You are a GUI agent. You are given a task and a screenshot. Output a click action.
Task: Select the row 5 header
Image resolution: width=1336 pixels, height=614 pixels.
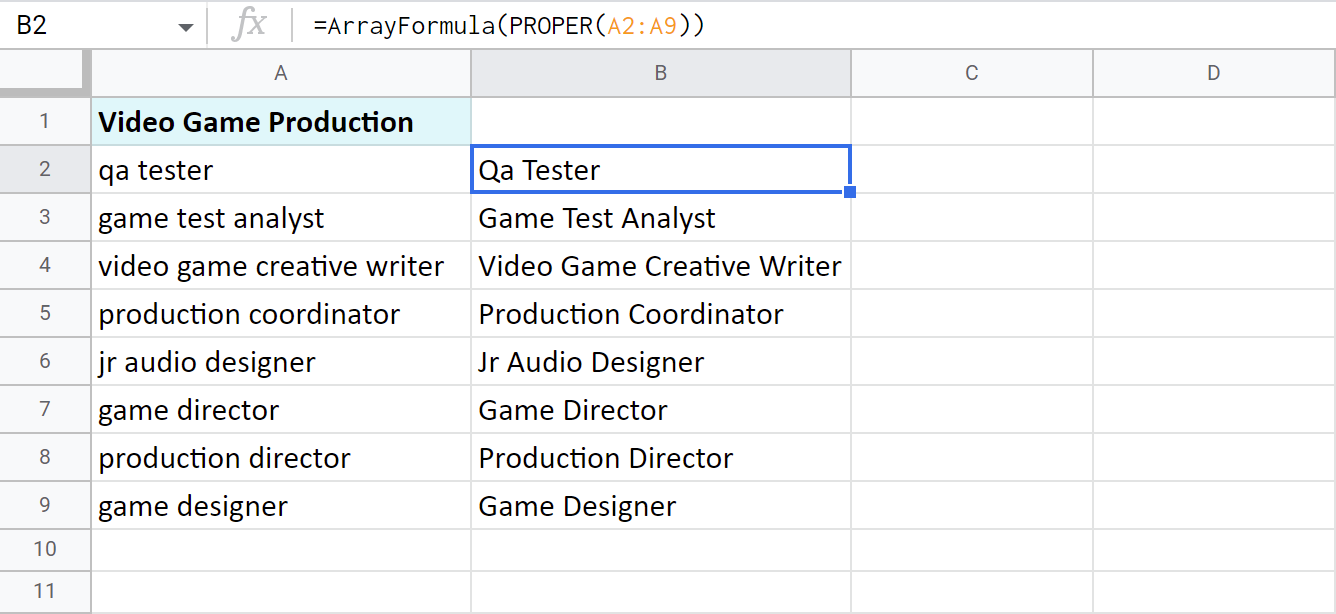(45, 314)
